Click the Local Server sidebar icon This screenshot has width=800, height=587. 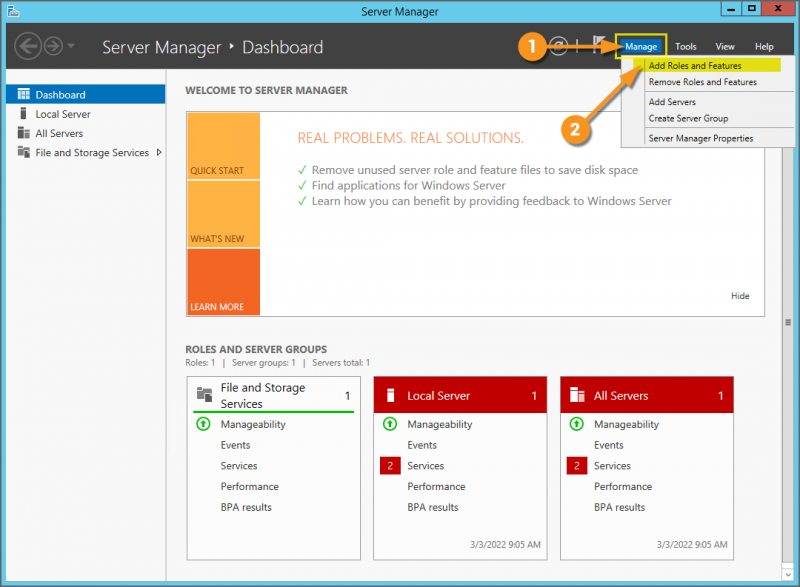23,113
